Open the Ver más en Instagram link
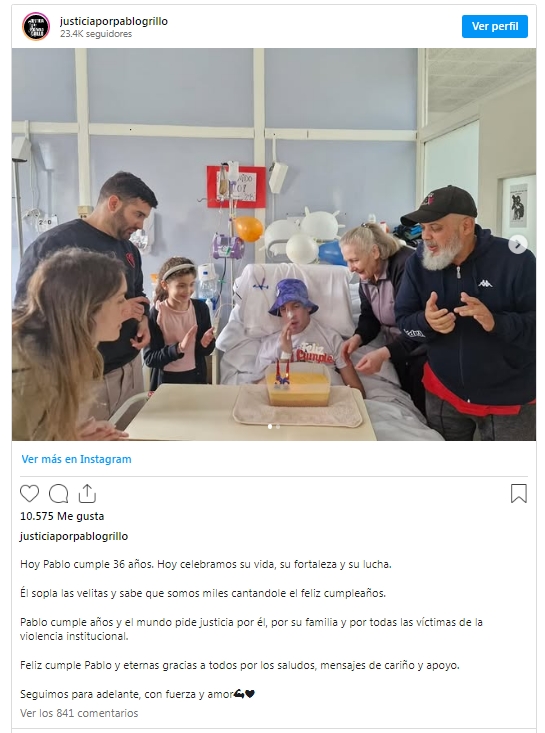The width and height of the screenshot is (545, 733). click(x=76, y=459)
